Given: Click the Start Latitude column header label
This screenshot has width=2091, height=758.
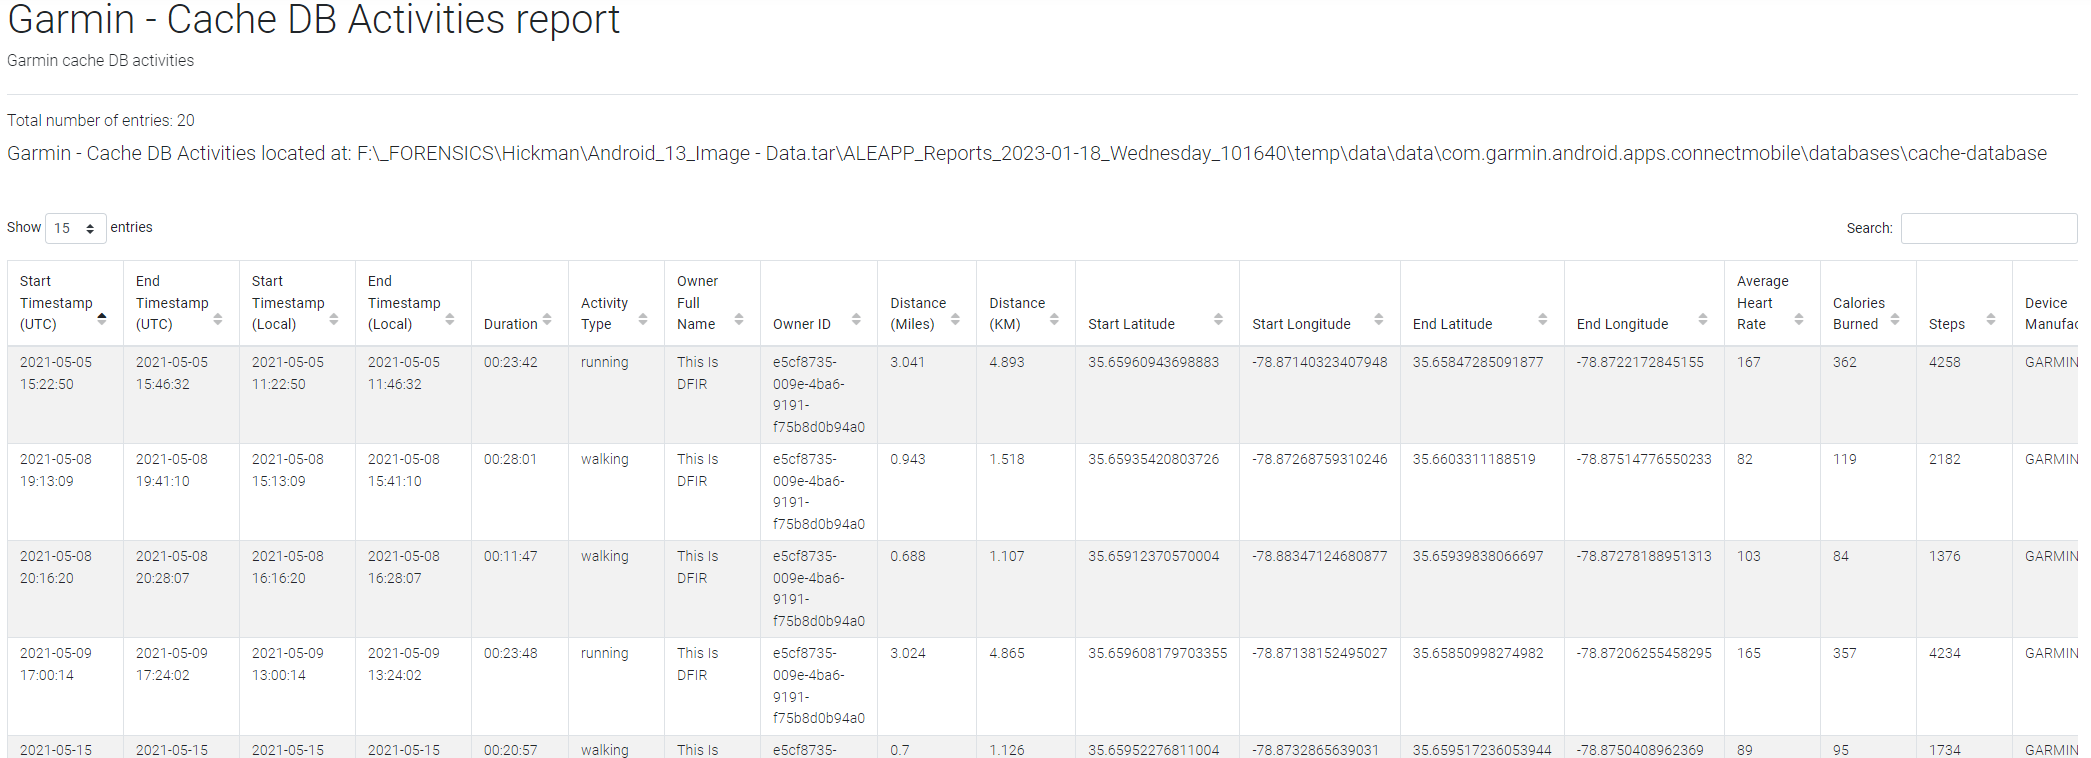Looking at the screenshot, I should coord(1131,324).
